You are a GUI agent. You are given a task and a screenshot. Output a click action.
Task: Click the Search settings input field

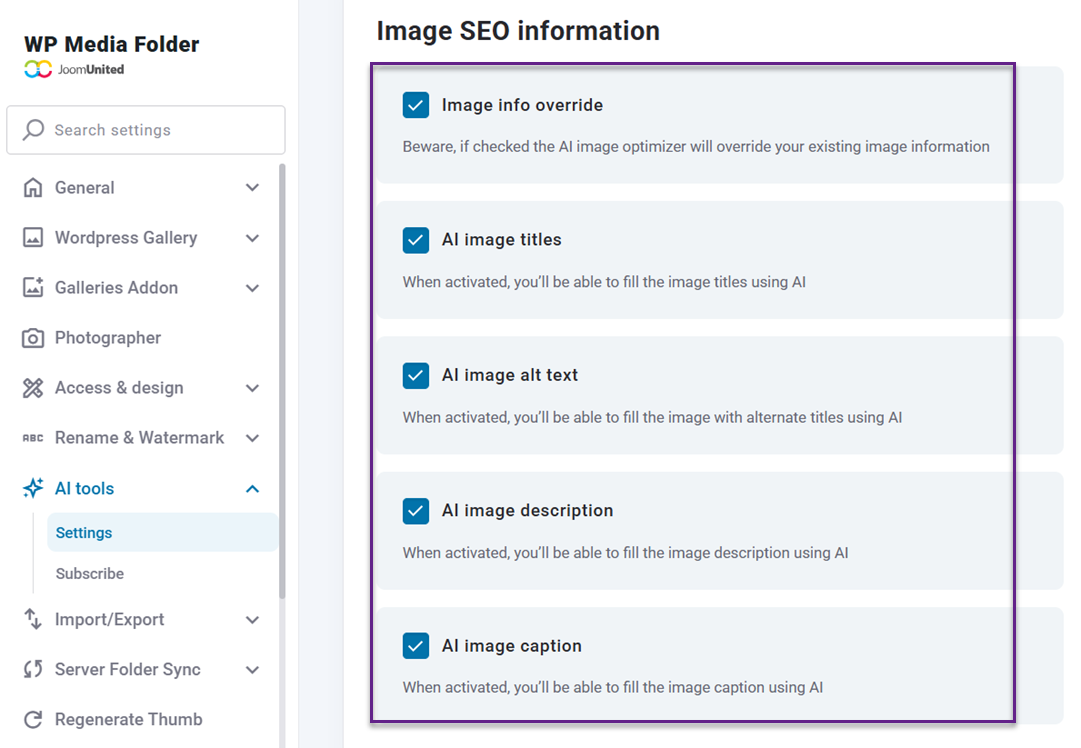point(145,129)
